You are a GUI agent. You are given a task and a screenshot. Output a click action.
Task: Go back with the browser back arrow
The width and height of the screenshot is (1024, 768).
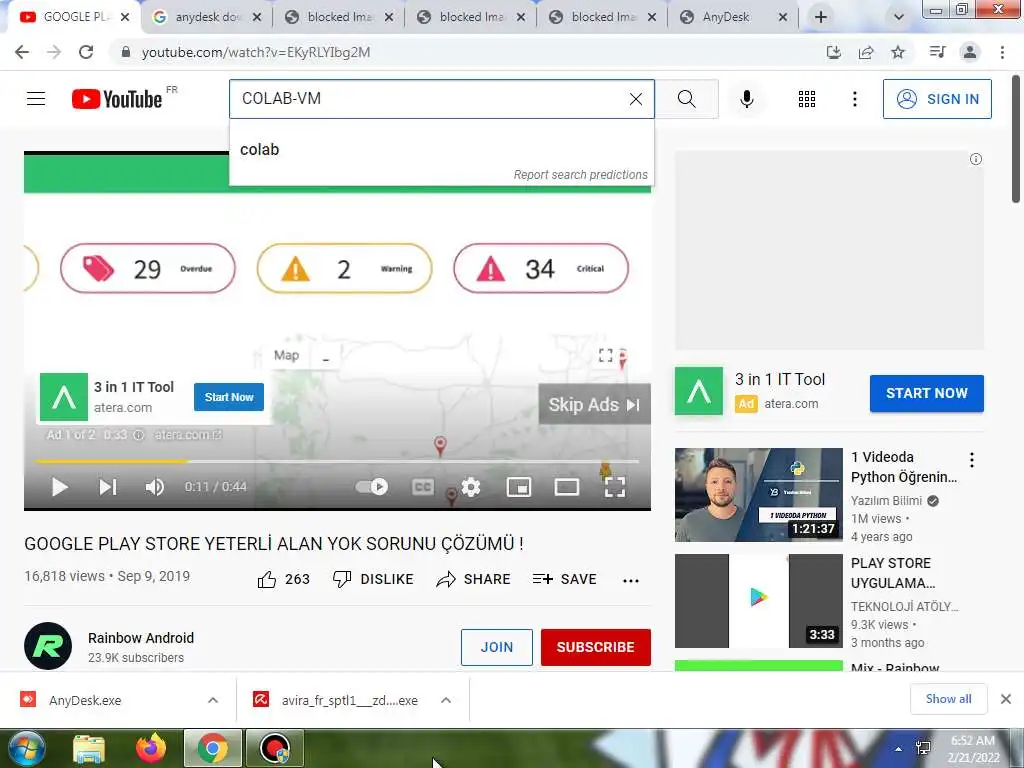pos(22,52)
